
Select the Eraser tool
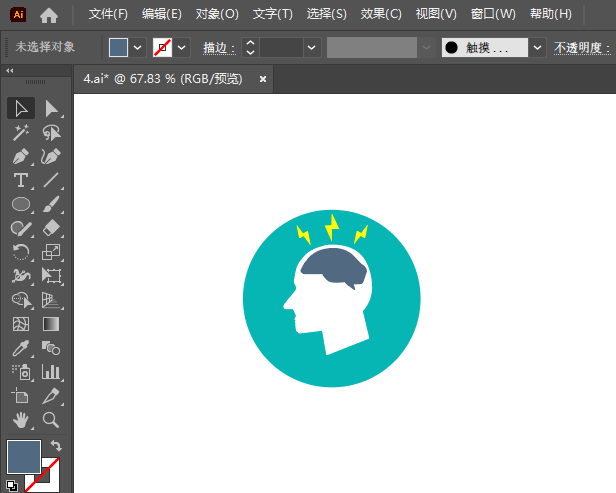(51, 228)
